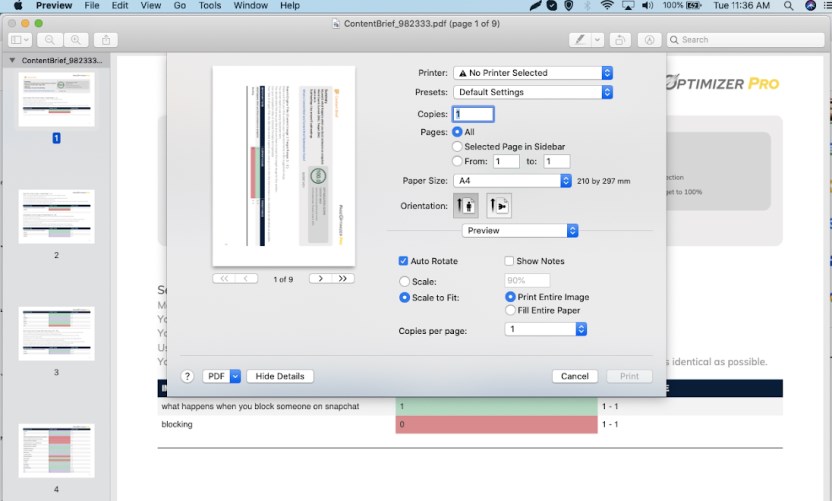
Task: Select page 1 thumbnail in sidebar
Action: (x=56, y=100)
